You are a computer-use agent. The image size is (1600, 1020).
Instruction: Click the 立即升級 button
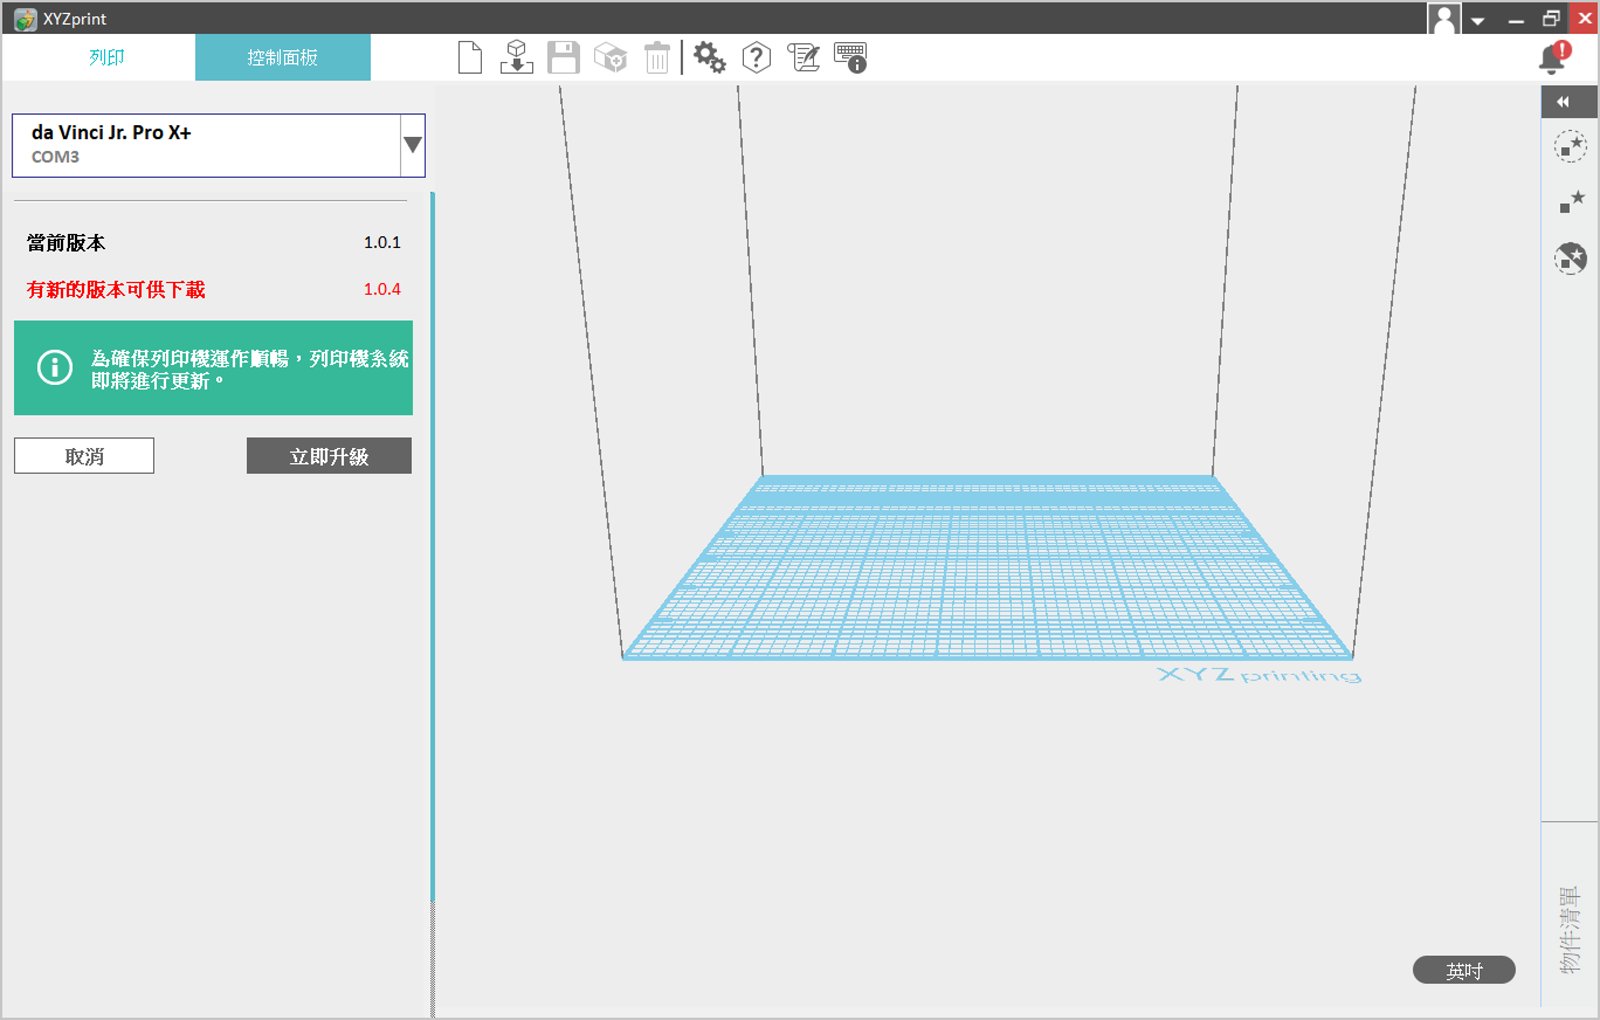[329, 456]
